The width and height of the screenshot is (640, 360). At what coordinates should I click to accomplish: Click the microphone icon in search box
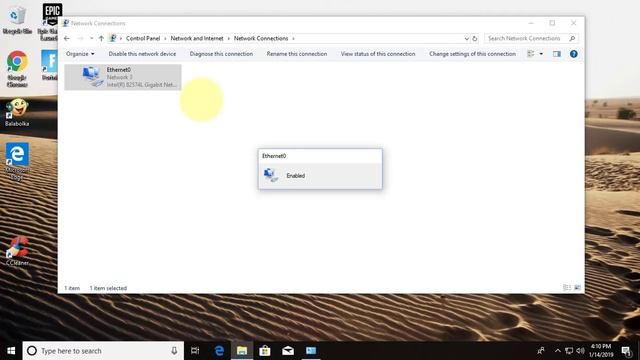pyautogui.click(x=174, y=351)
